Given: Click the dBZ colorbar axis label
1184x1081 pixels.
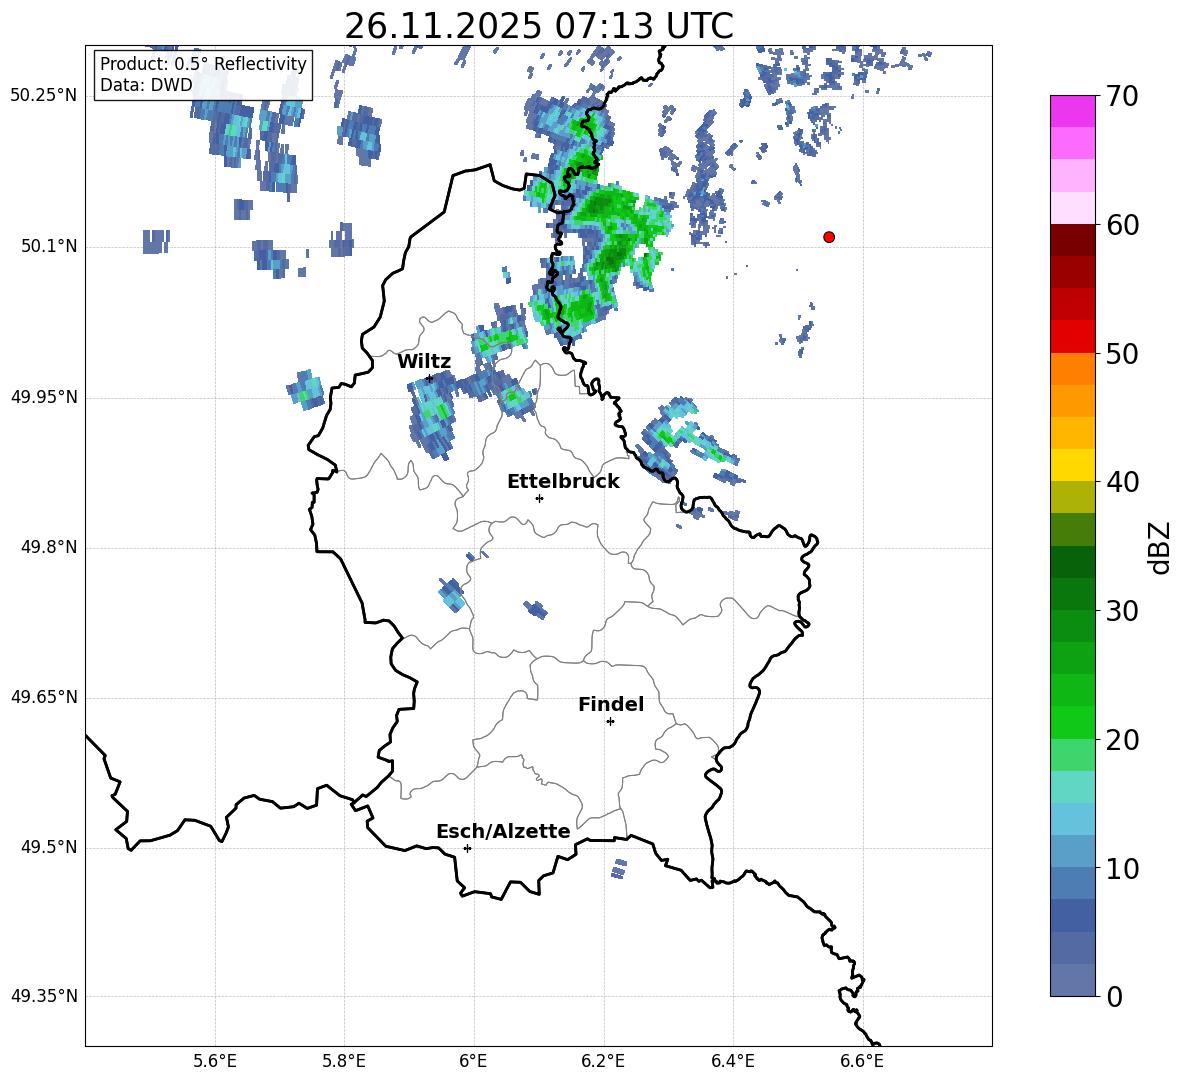Looking at the screenshot, I should click(x=1161, y=547).
